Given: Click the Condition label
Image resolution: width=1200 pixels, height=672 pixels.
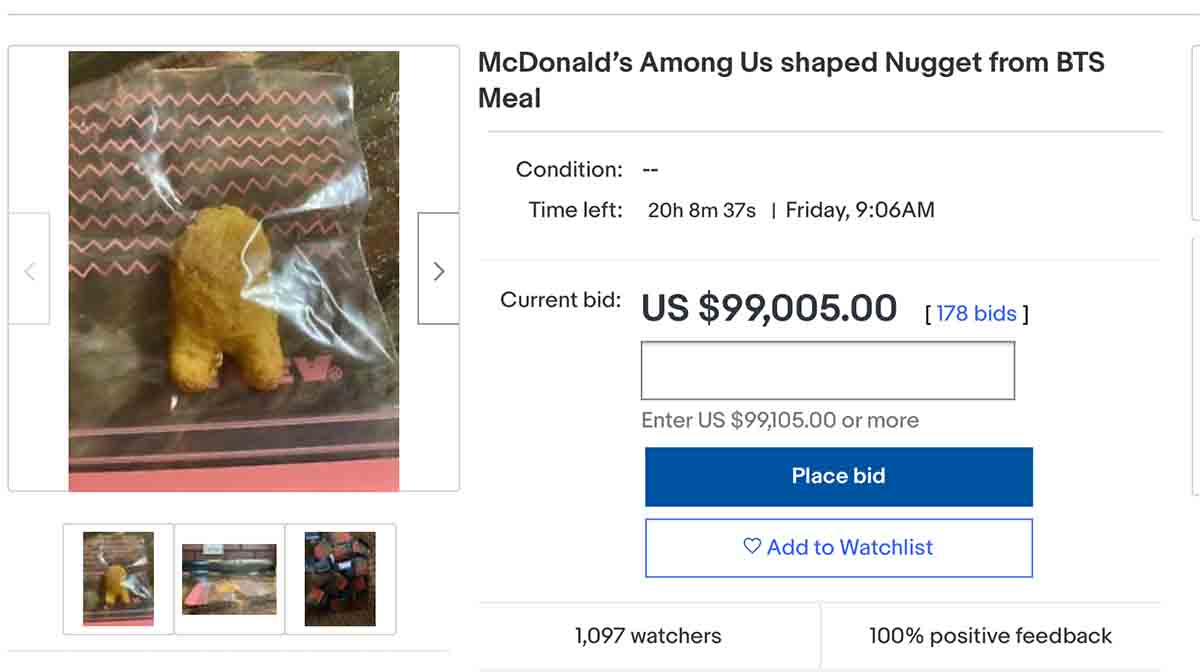Looking at the screenshot, I should (x=569, y=169).
